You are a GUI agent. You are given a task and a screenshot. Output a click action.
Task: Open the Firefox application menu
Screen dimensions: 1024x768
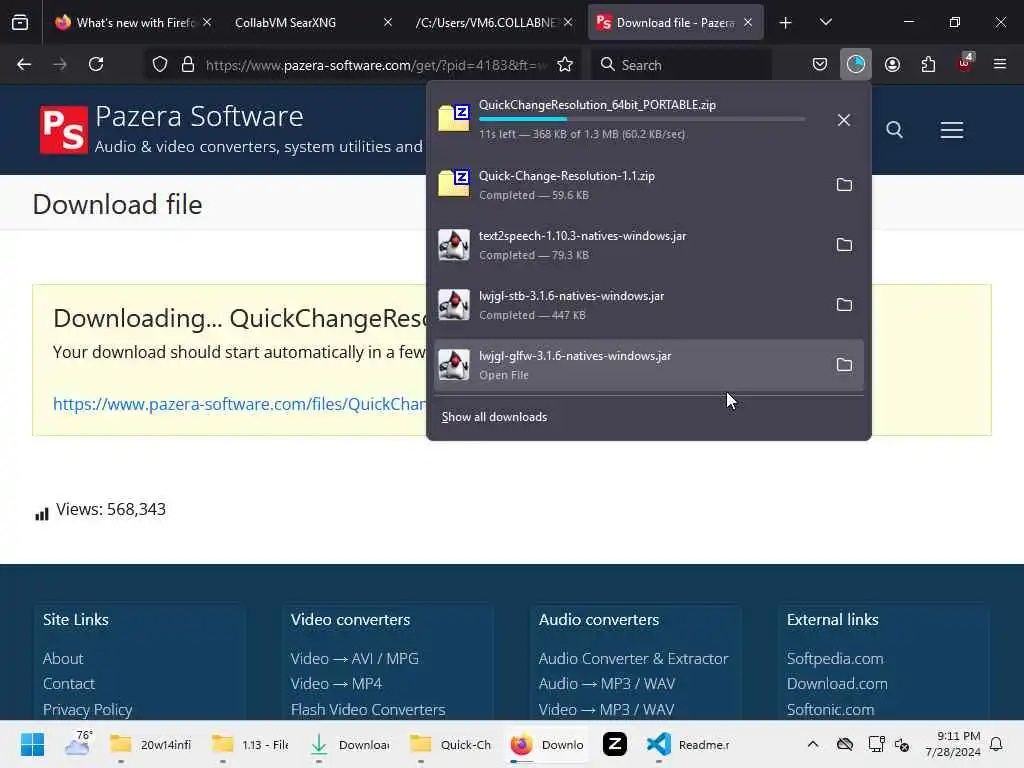click(1000, 65)
